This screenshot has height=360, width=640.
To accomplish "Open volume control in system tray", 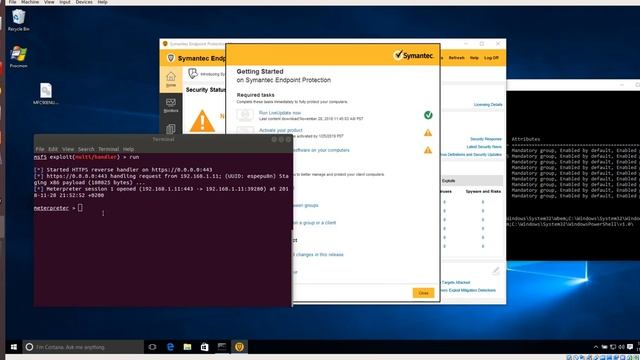I will pos(621,347).
